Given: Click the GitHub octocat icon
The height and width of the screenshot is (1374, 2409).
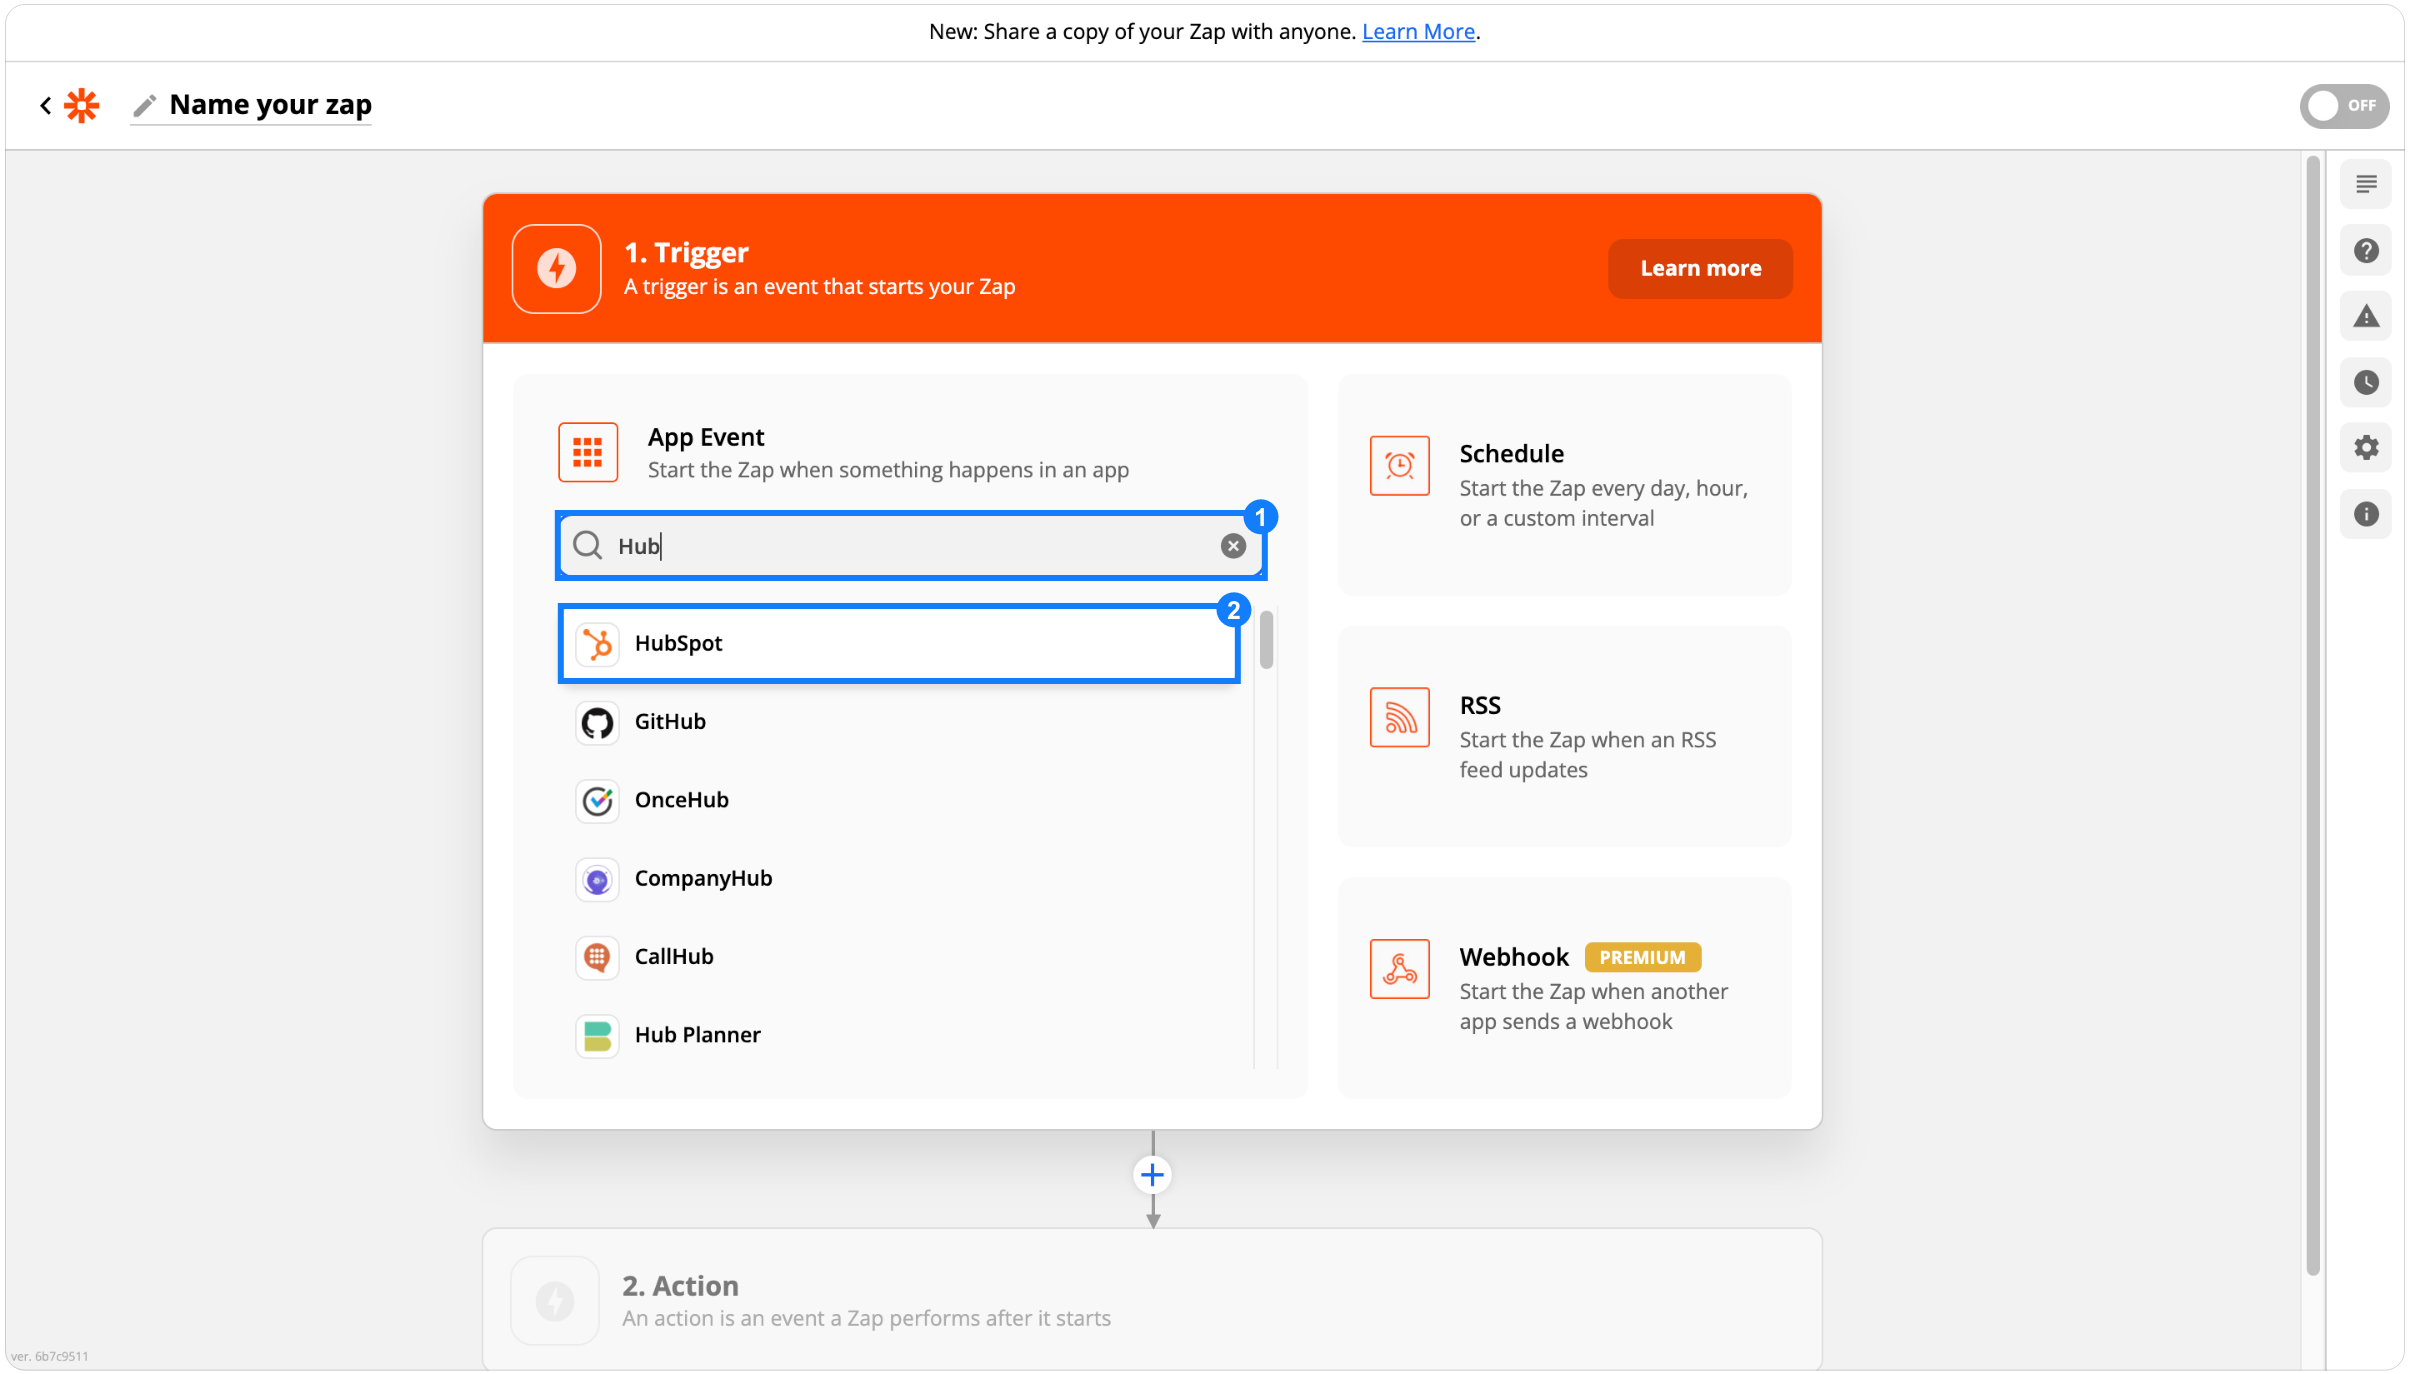Looking at the screenshot, I should point(597,722).
